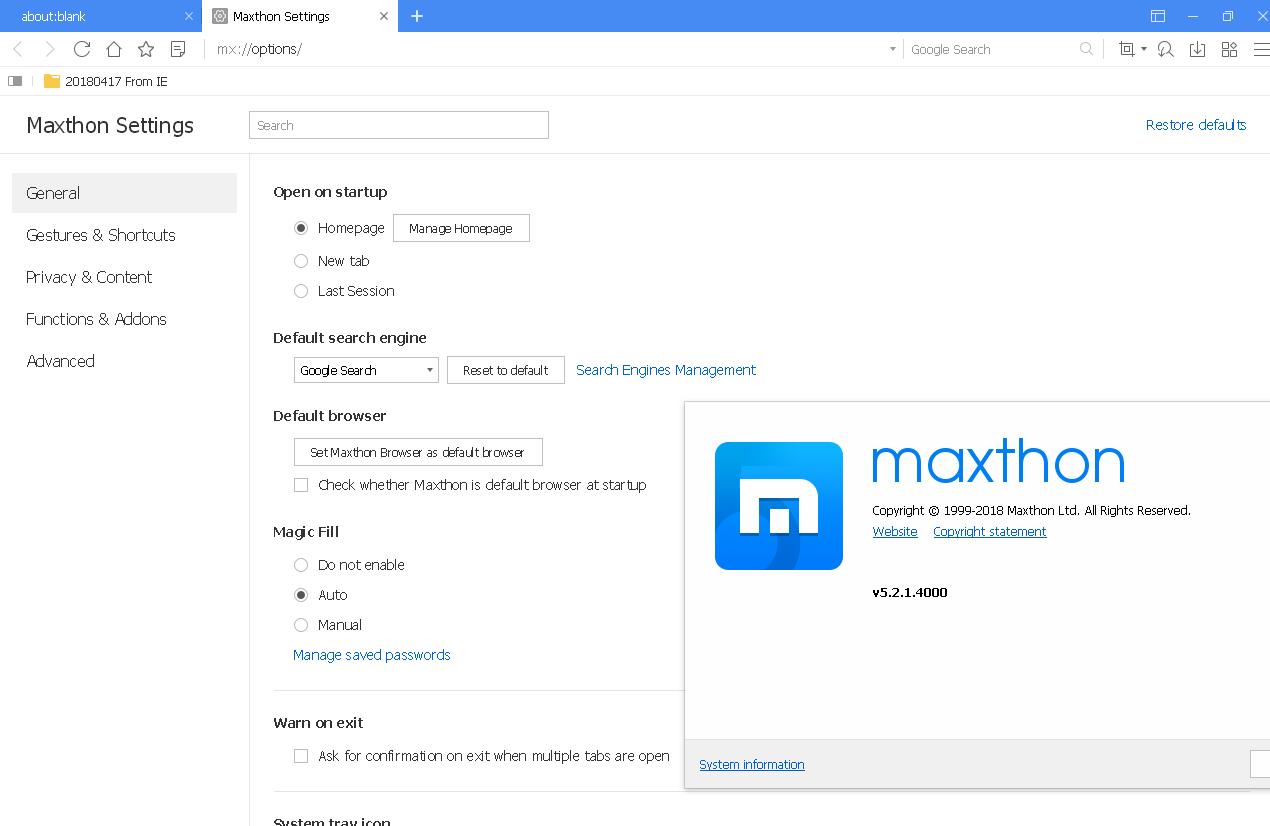Enable exit confirmation for multiple tabs
This screenshot has width=1270, height=826.
[301, 756]
